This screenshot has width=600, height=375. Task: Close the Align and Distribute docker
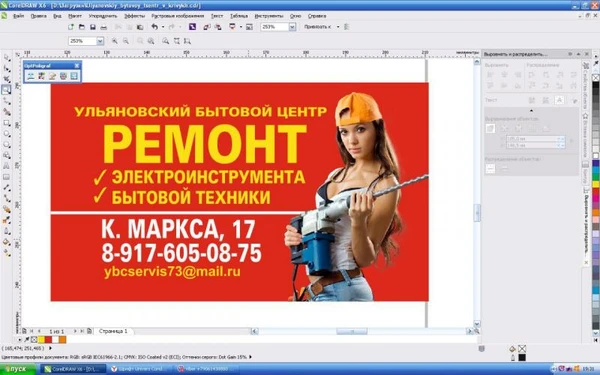pos(586,54)
